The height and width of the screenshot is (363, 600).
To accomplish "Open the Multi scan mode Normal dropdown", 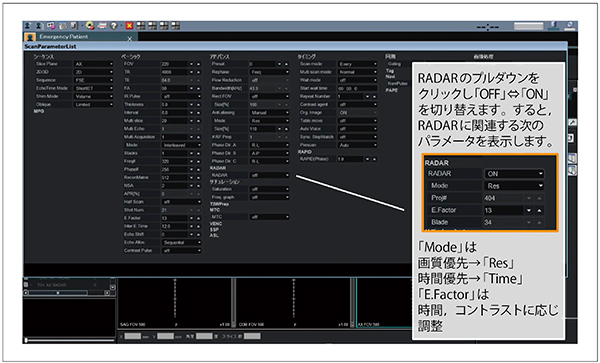I will (x=357, y=72).
